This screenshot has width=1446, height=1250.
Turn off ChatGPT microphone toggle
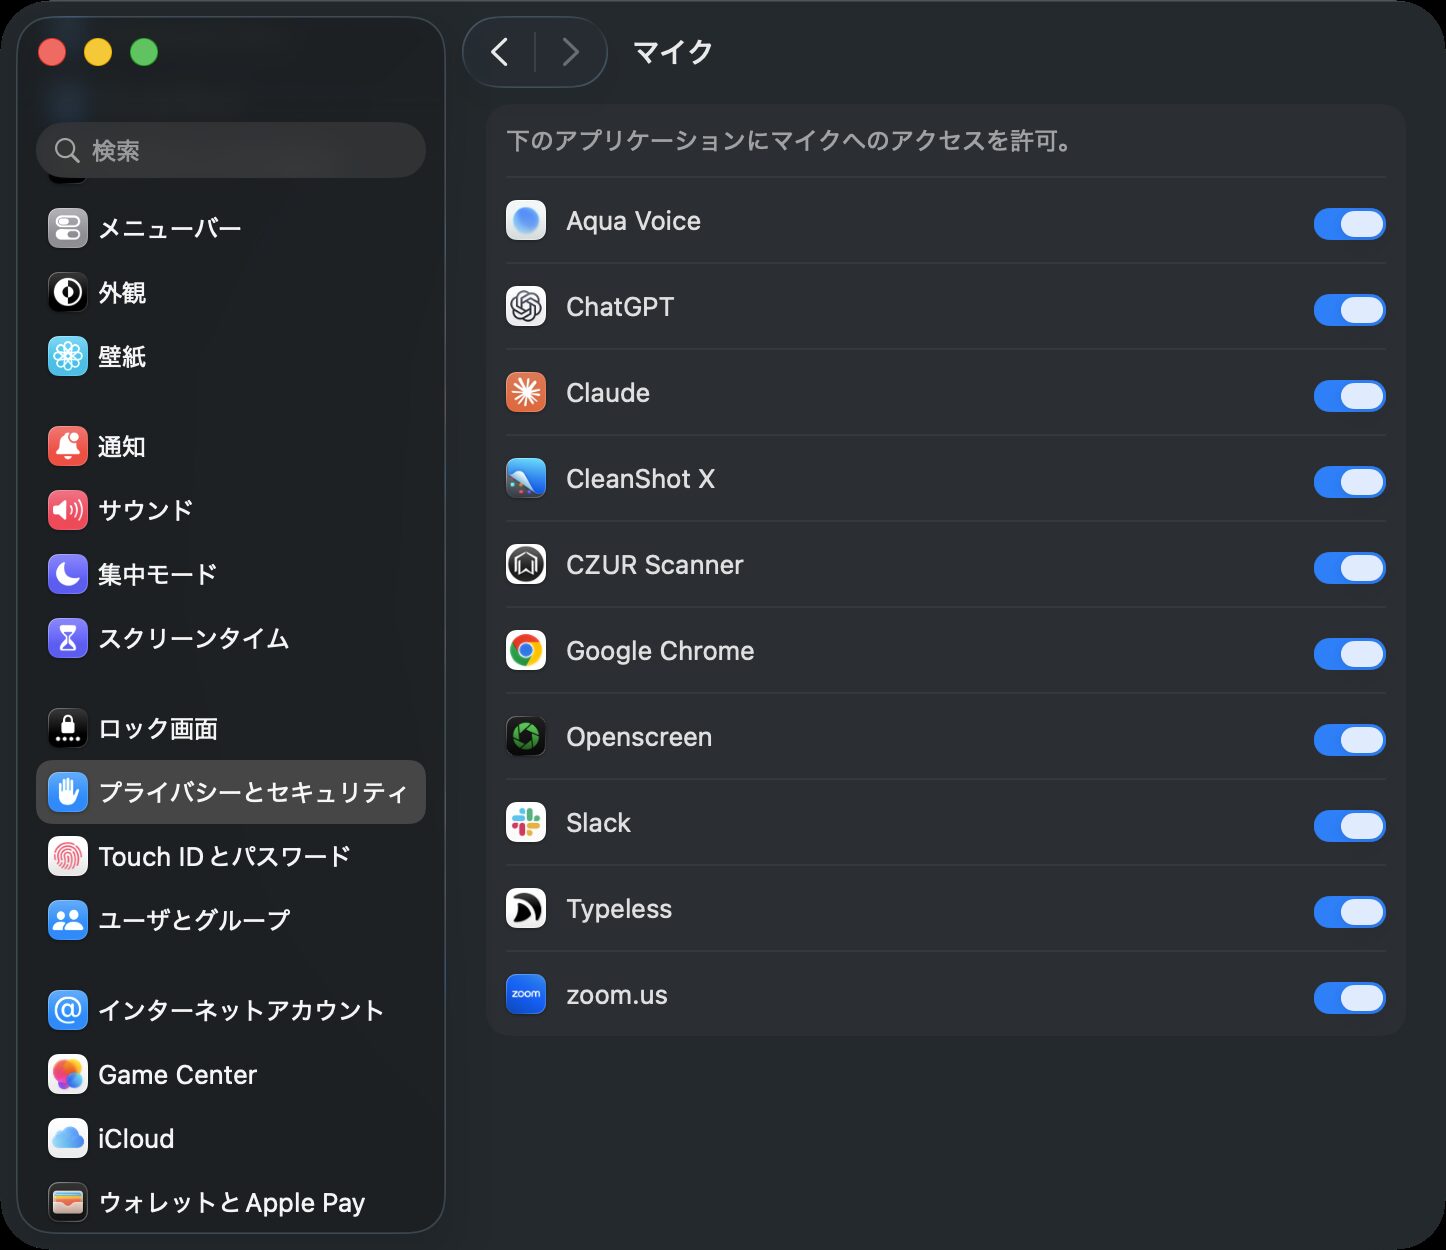click(1349, 310)
